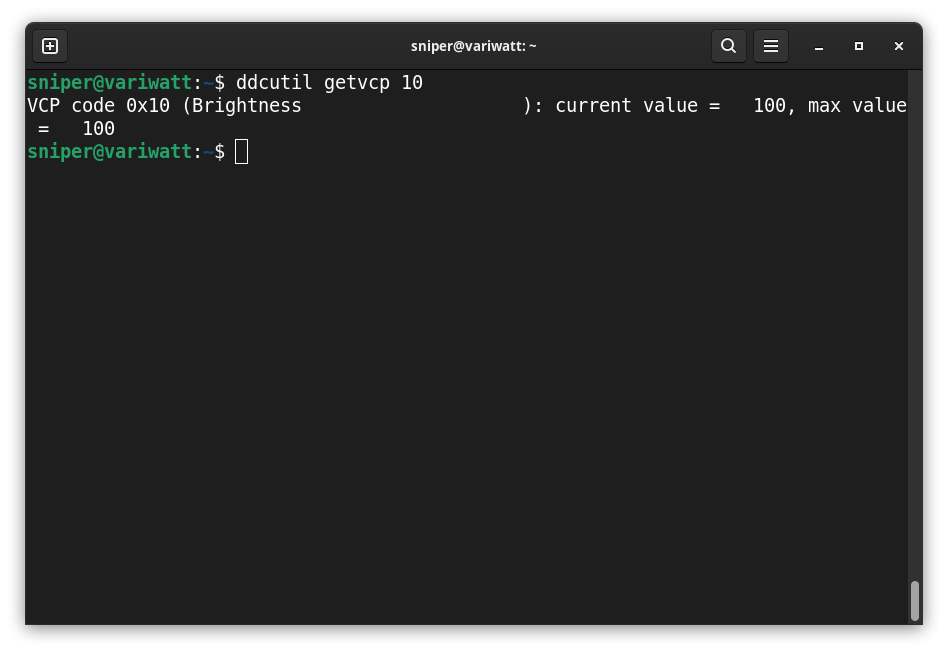This screenshot has width=948, height=653.
Task: Open the terminal search tool
Action: click(729, 46)
